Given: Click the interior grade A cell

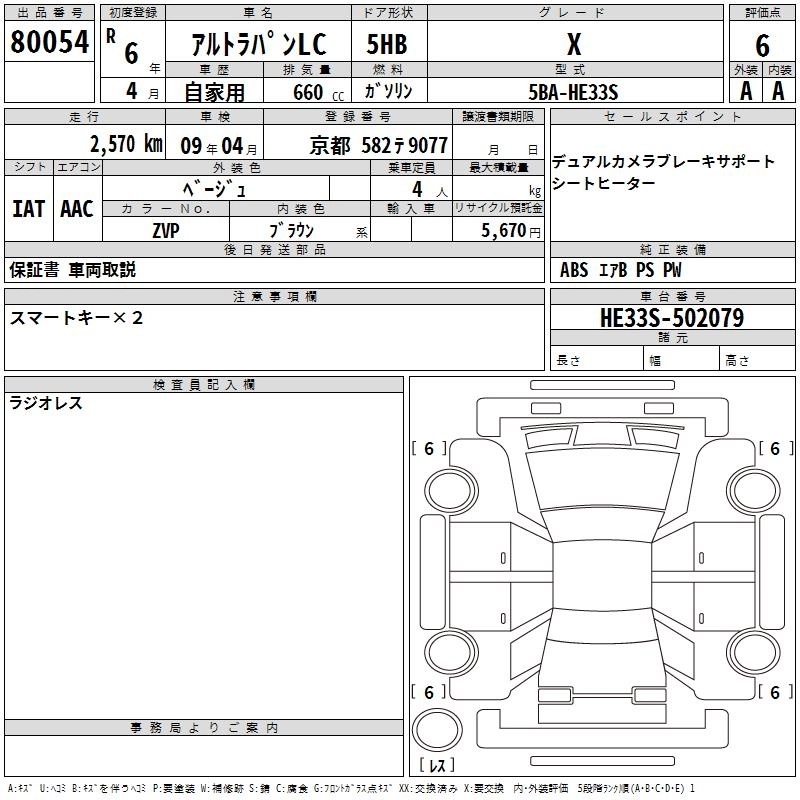Looking at the screenshot, I should click(x=778, y=91).
